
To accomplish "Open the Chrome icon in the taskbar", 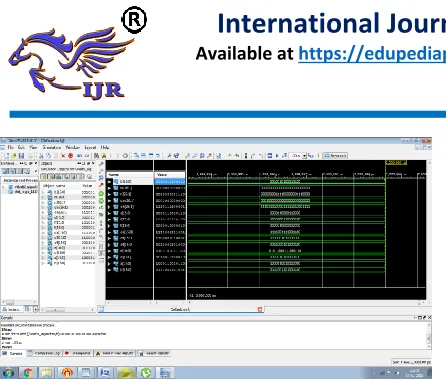I will pos(28,373).
